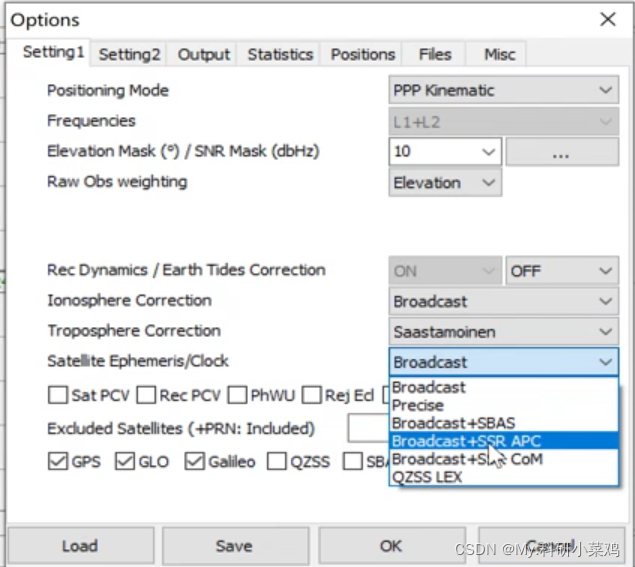
Task: Select Broadcast+SBAS option
Action: (503, 423)
